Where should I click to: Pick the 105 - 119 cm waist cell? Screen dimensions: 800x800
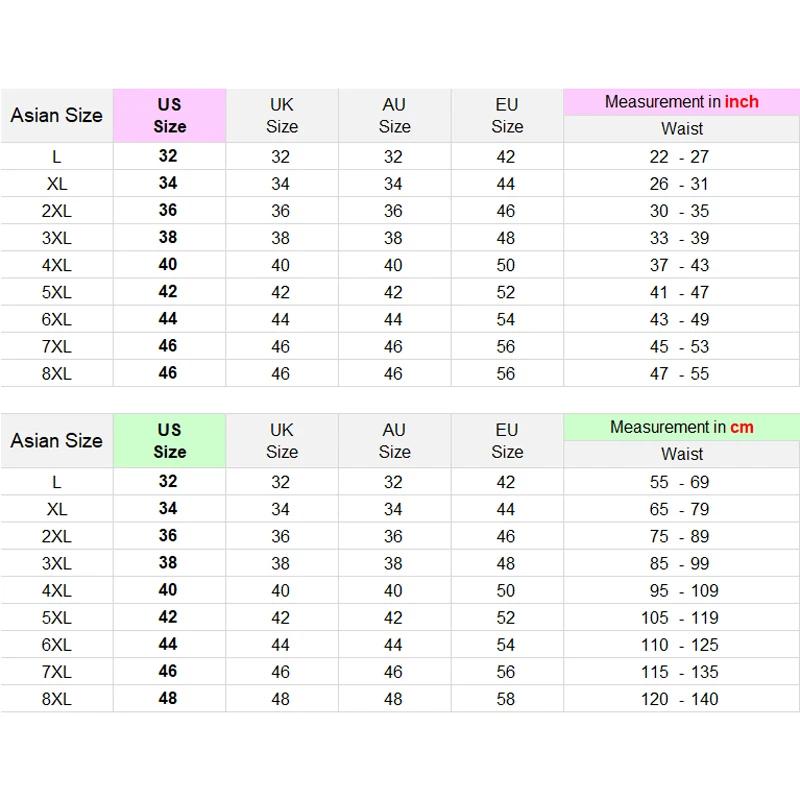pos(679,617)
